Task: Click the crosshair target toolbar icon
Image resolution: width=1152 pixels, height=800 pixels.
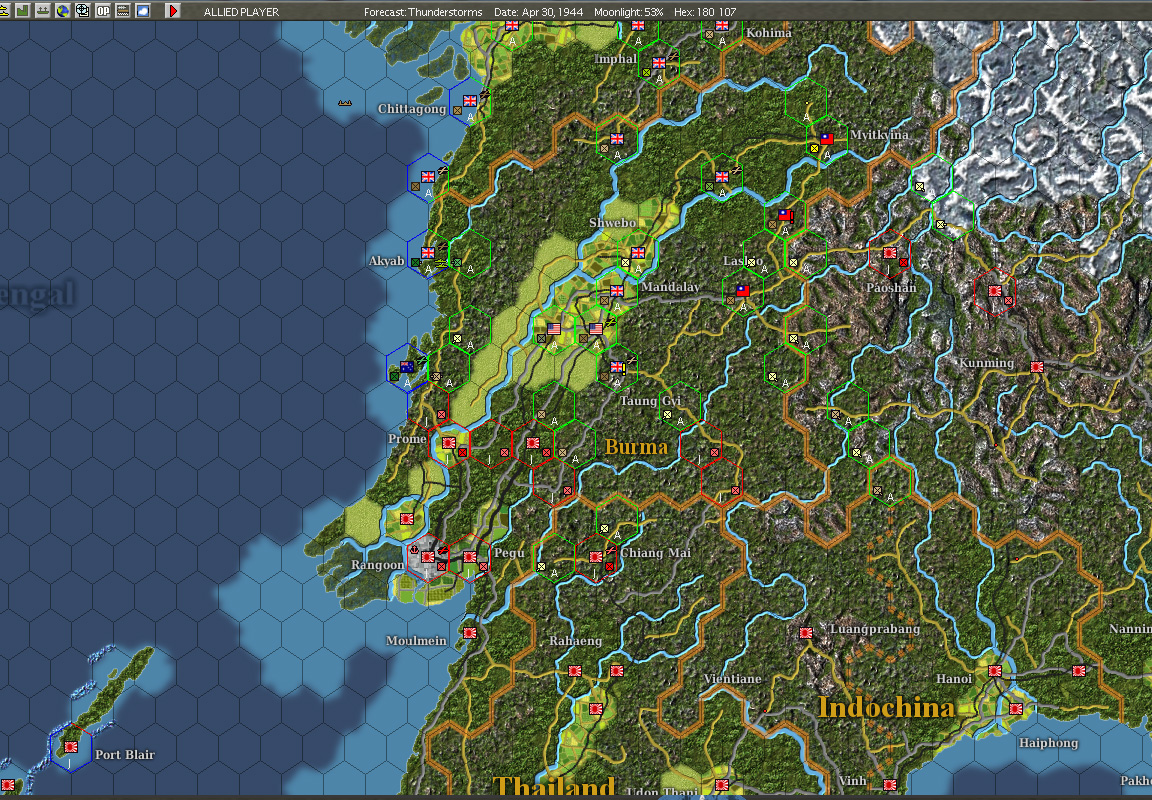Action: (83, 11)
